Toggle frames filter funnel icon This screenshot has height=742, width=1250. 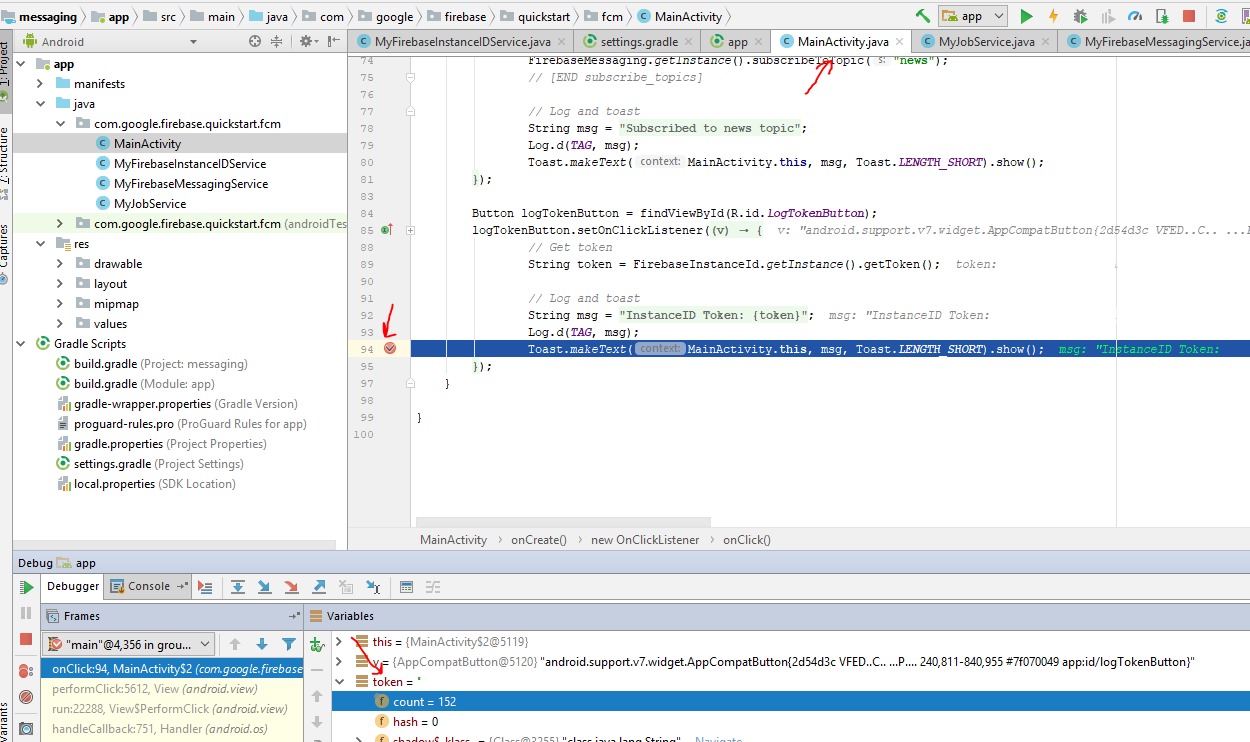289,645
